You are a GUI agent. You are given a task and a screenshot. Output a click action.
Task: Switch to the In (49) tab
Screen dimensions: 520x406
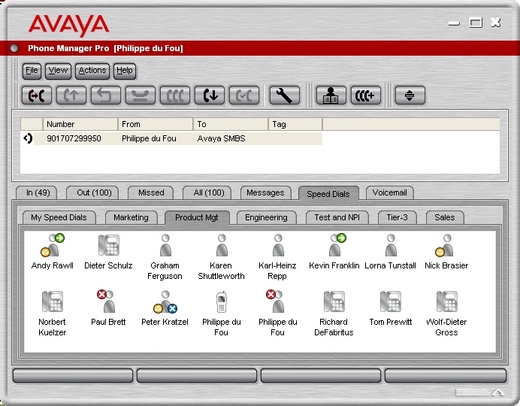[x=38, y=193]
